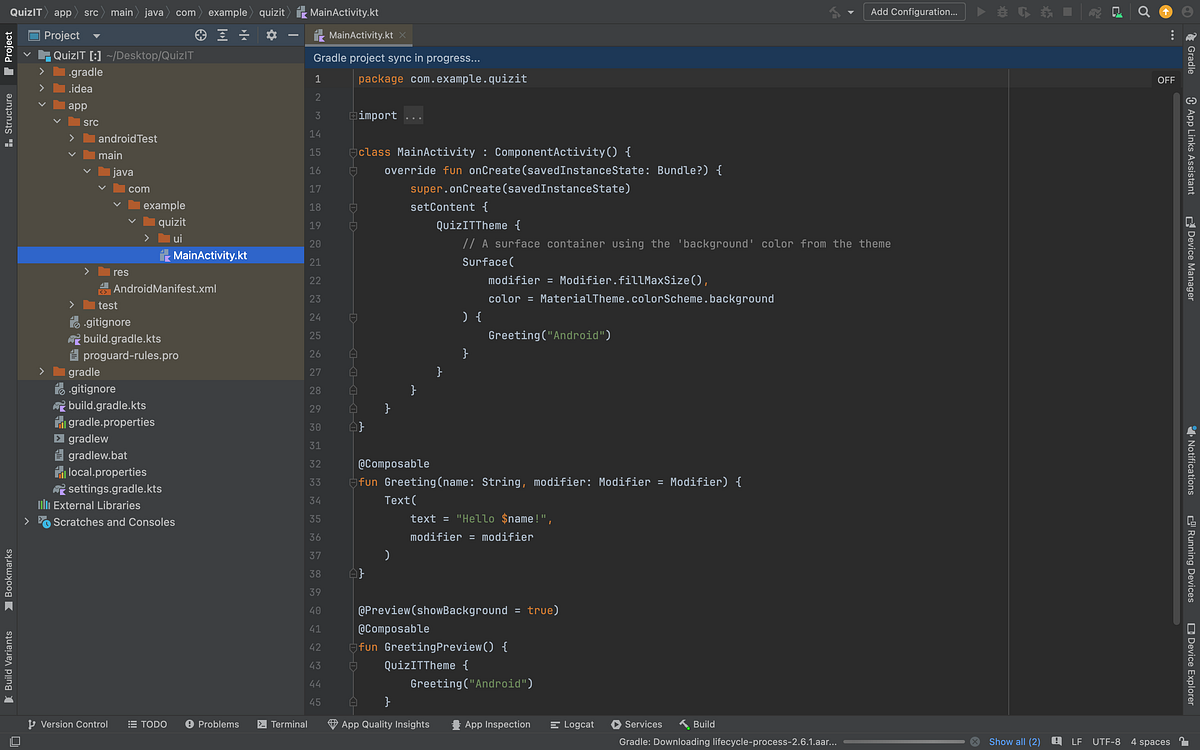The image size is (1200, 750).
Task: Open the Device Explorer panel
Action: (x=1190, y=670)
